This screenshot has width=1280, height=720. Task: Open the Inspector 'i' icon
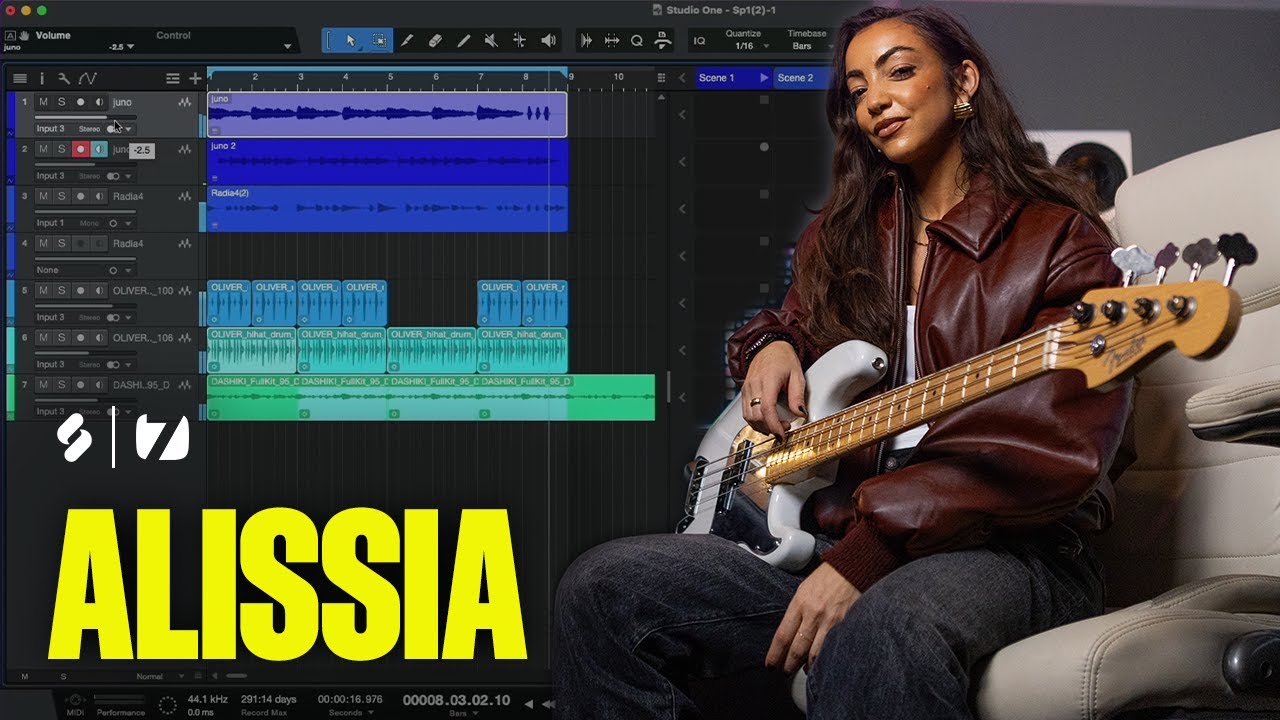[x=42, y=78]
